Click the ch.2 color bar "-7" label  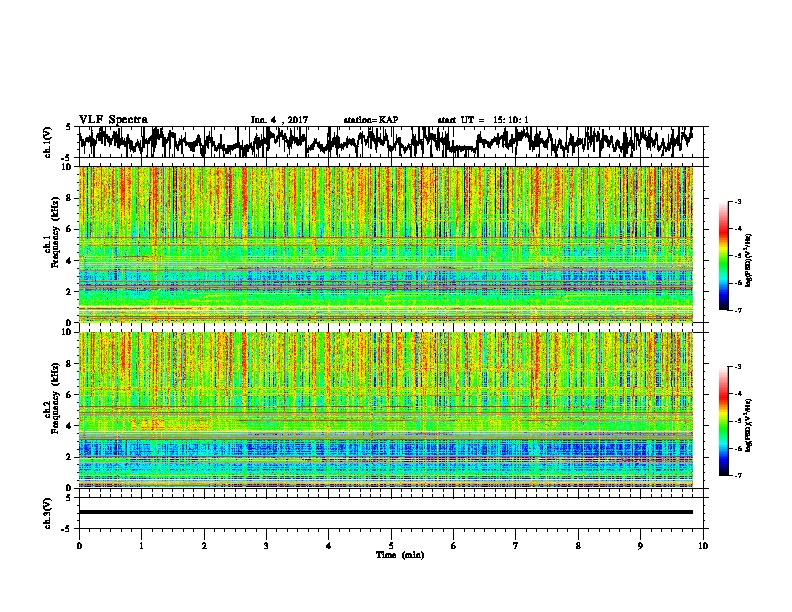tap(738, 475)
